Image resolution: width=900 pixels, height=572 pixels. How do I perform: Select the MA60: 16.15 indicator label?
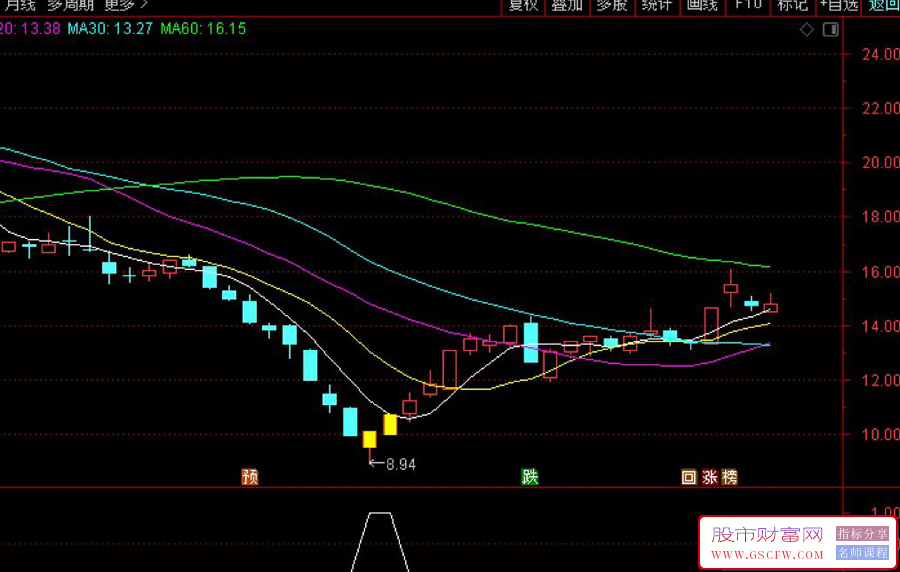pyautogui.click(x=203, y=29)
